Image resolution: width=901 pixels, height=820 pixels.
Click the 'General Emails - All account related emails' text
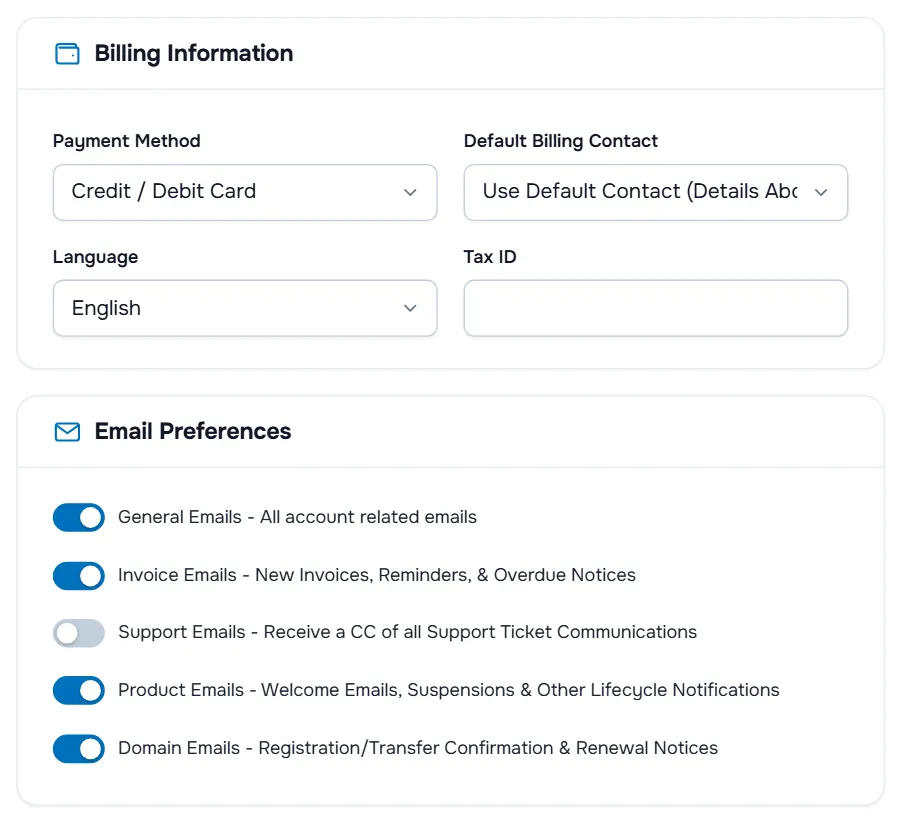297,517
